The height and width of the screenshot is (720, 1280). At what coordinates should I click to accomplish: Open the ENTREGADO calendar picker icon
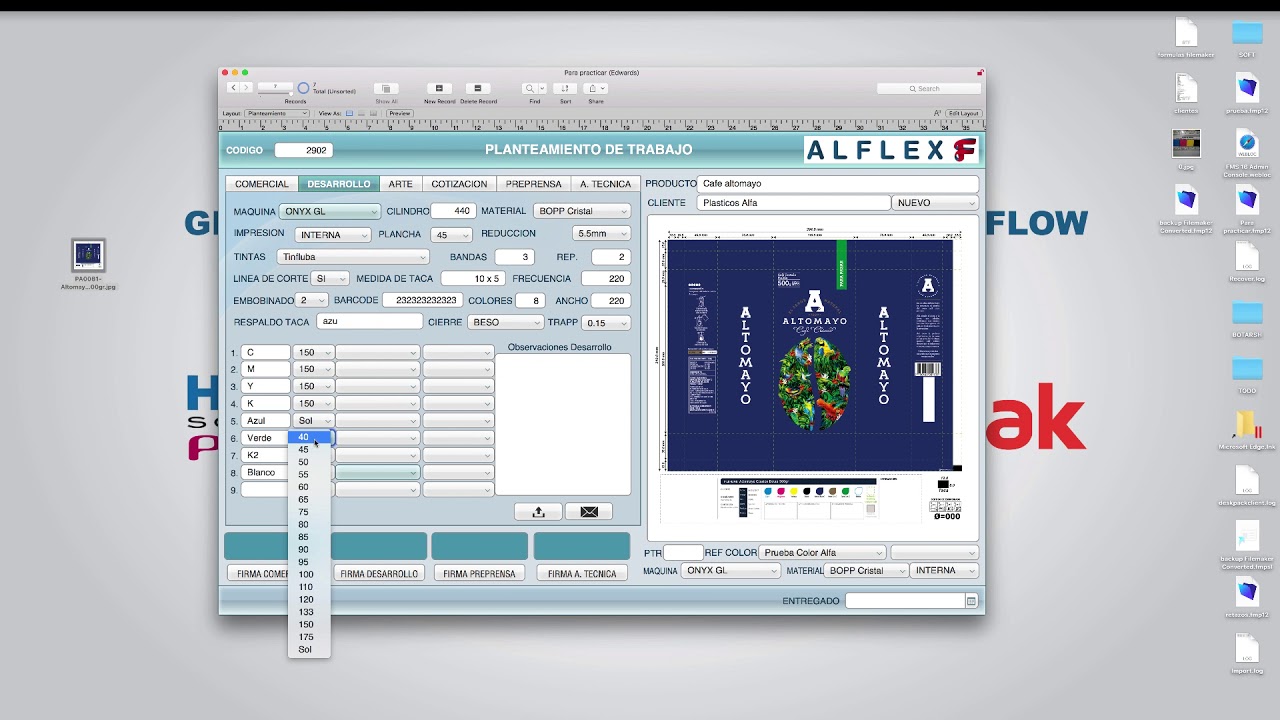click(x=971, y=601)
